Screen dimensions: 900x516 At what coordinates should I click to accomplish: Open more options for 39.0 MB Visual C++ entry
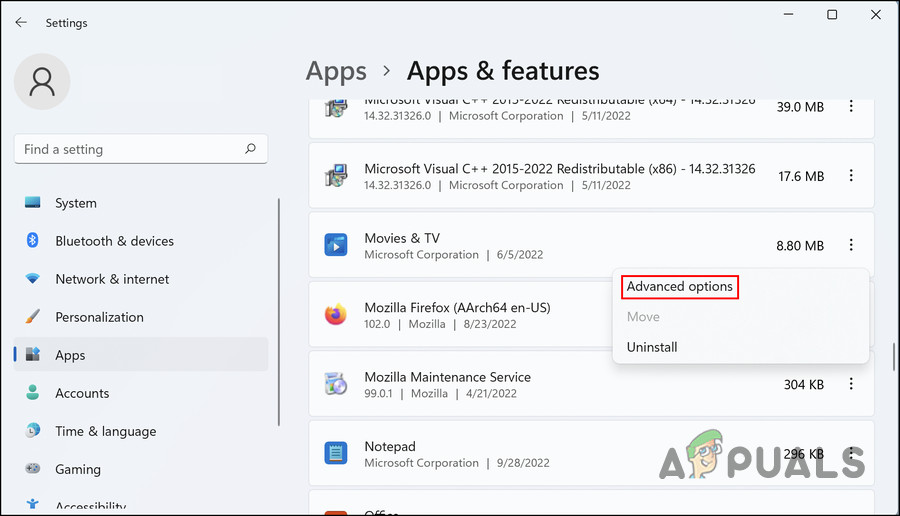pos(851,106)
